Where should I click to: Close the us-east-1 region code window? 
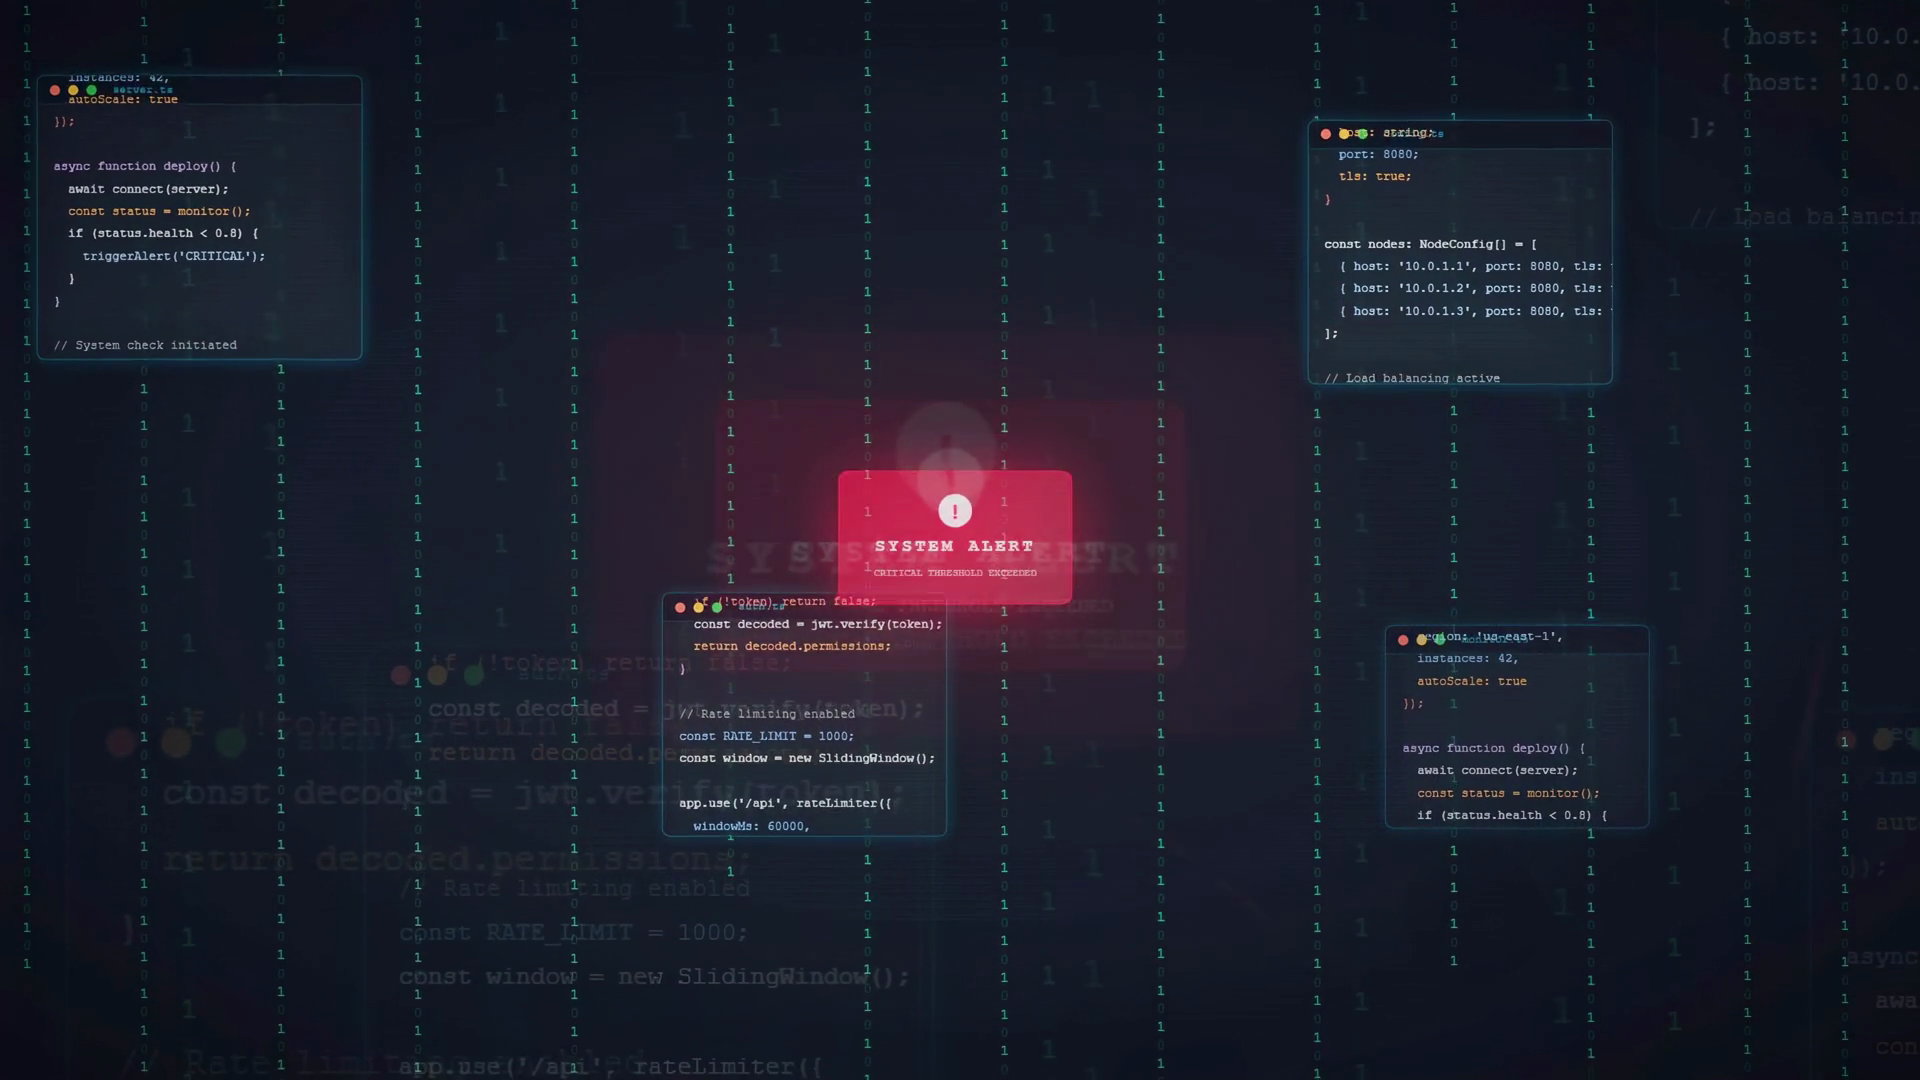(x=1403, y=640)
